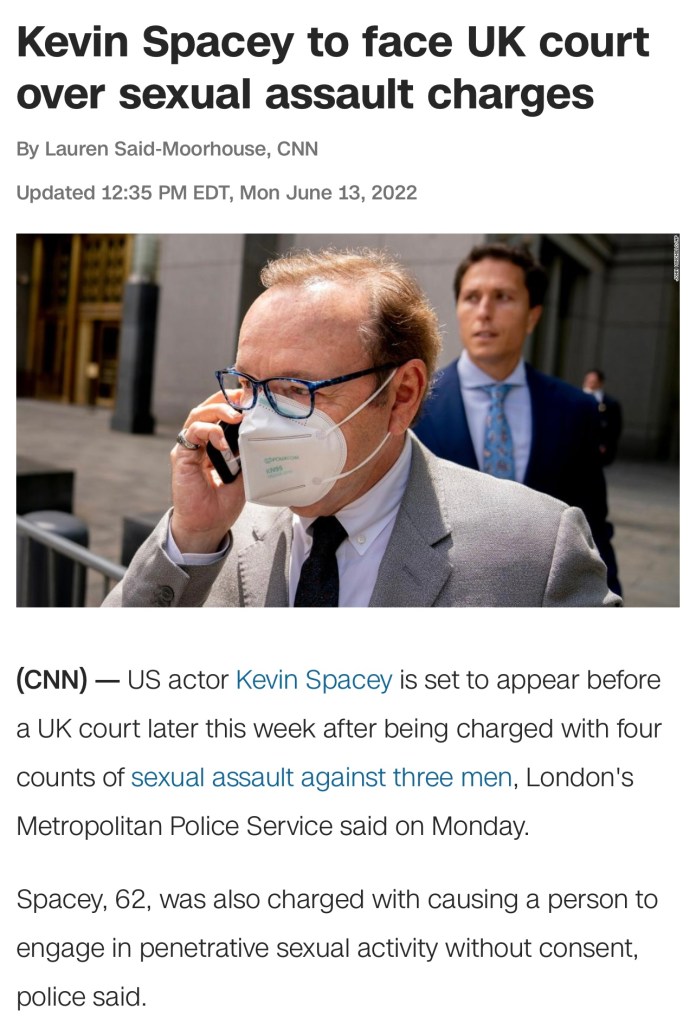The width and height of the screenshot is (696, 1023).
Task: Select the Lauren Said-Moorhouse byline
Action: (x=167, y=149)
